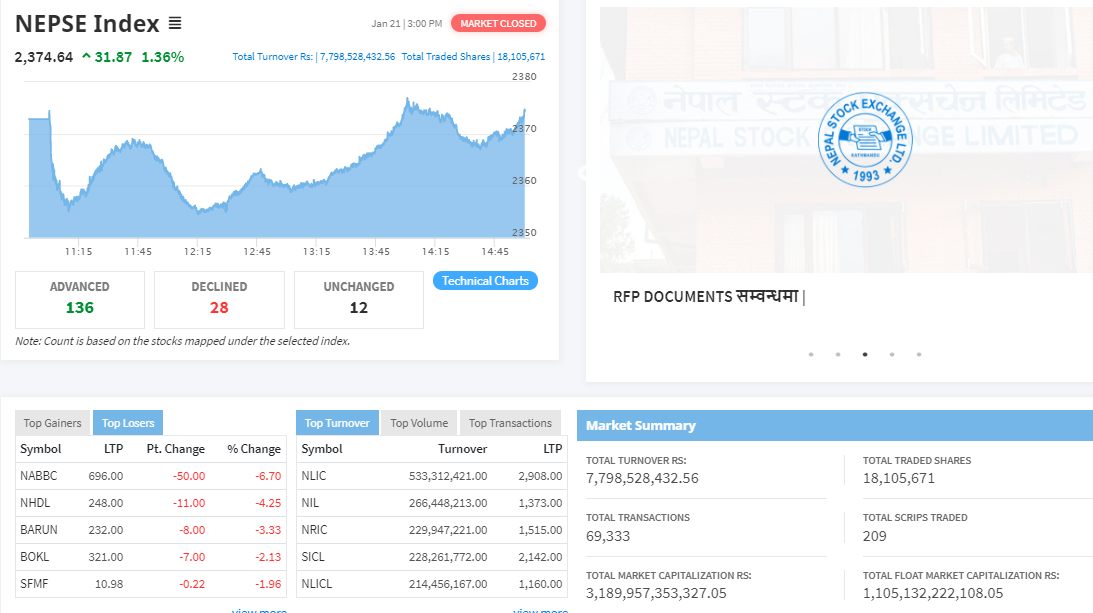Open the NEPSE Index hamburger menu
The height and width of the screenshot is (613, 1093).
point(175,24)
